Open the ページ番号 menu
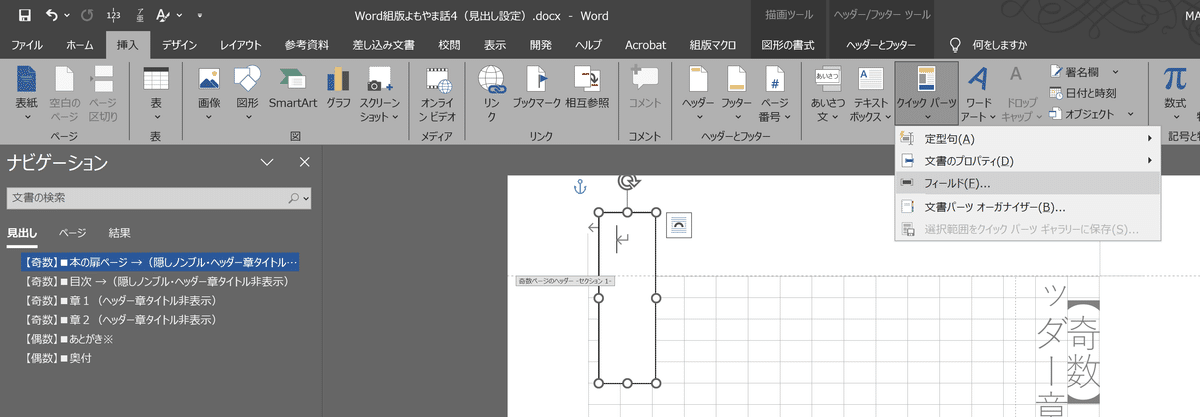The width and height of the screenshot is (1200, 417). click(775, 96)
